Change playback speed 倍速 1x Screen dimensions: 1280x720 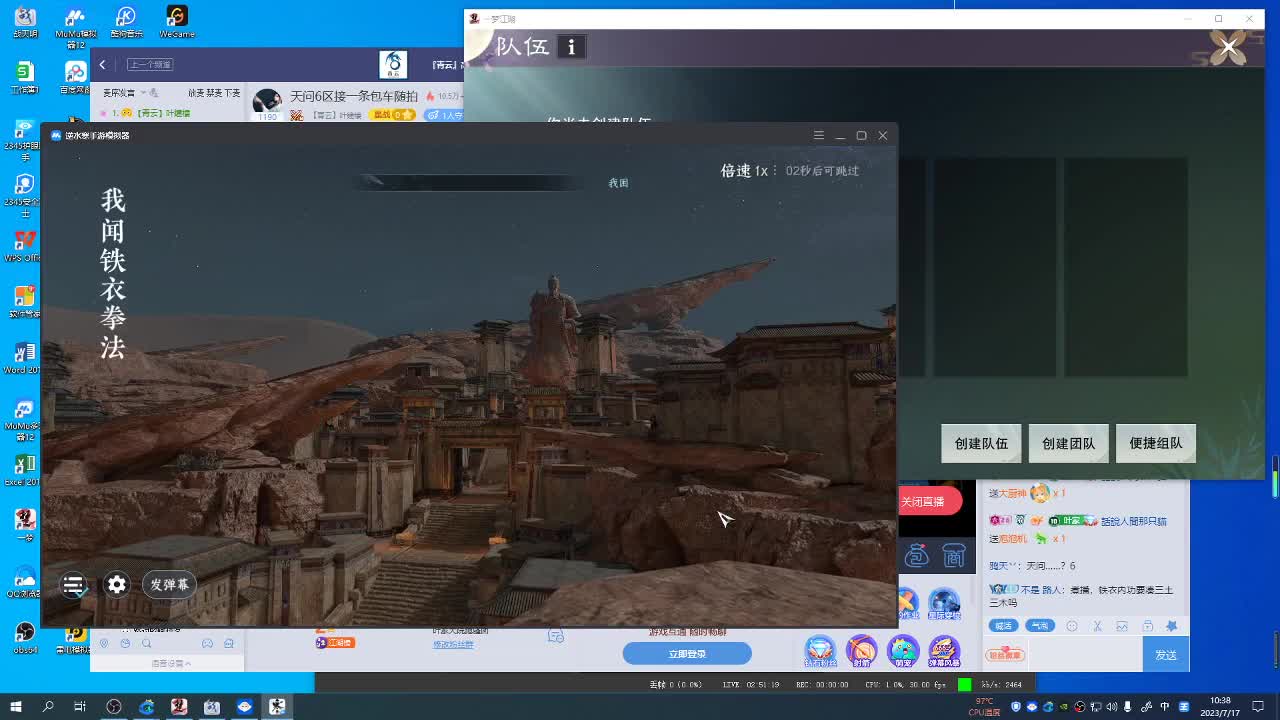point(744,171)
